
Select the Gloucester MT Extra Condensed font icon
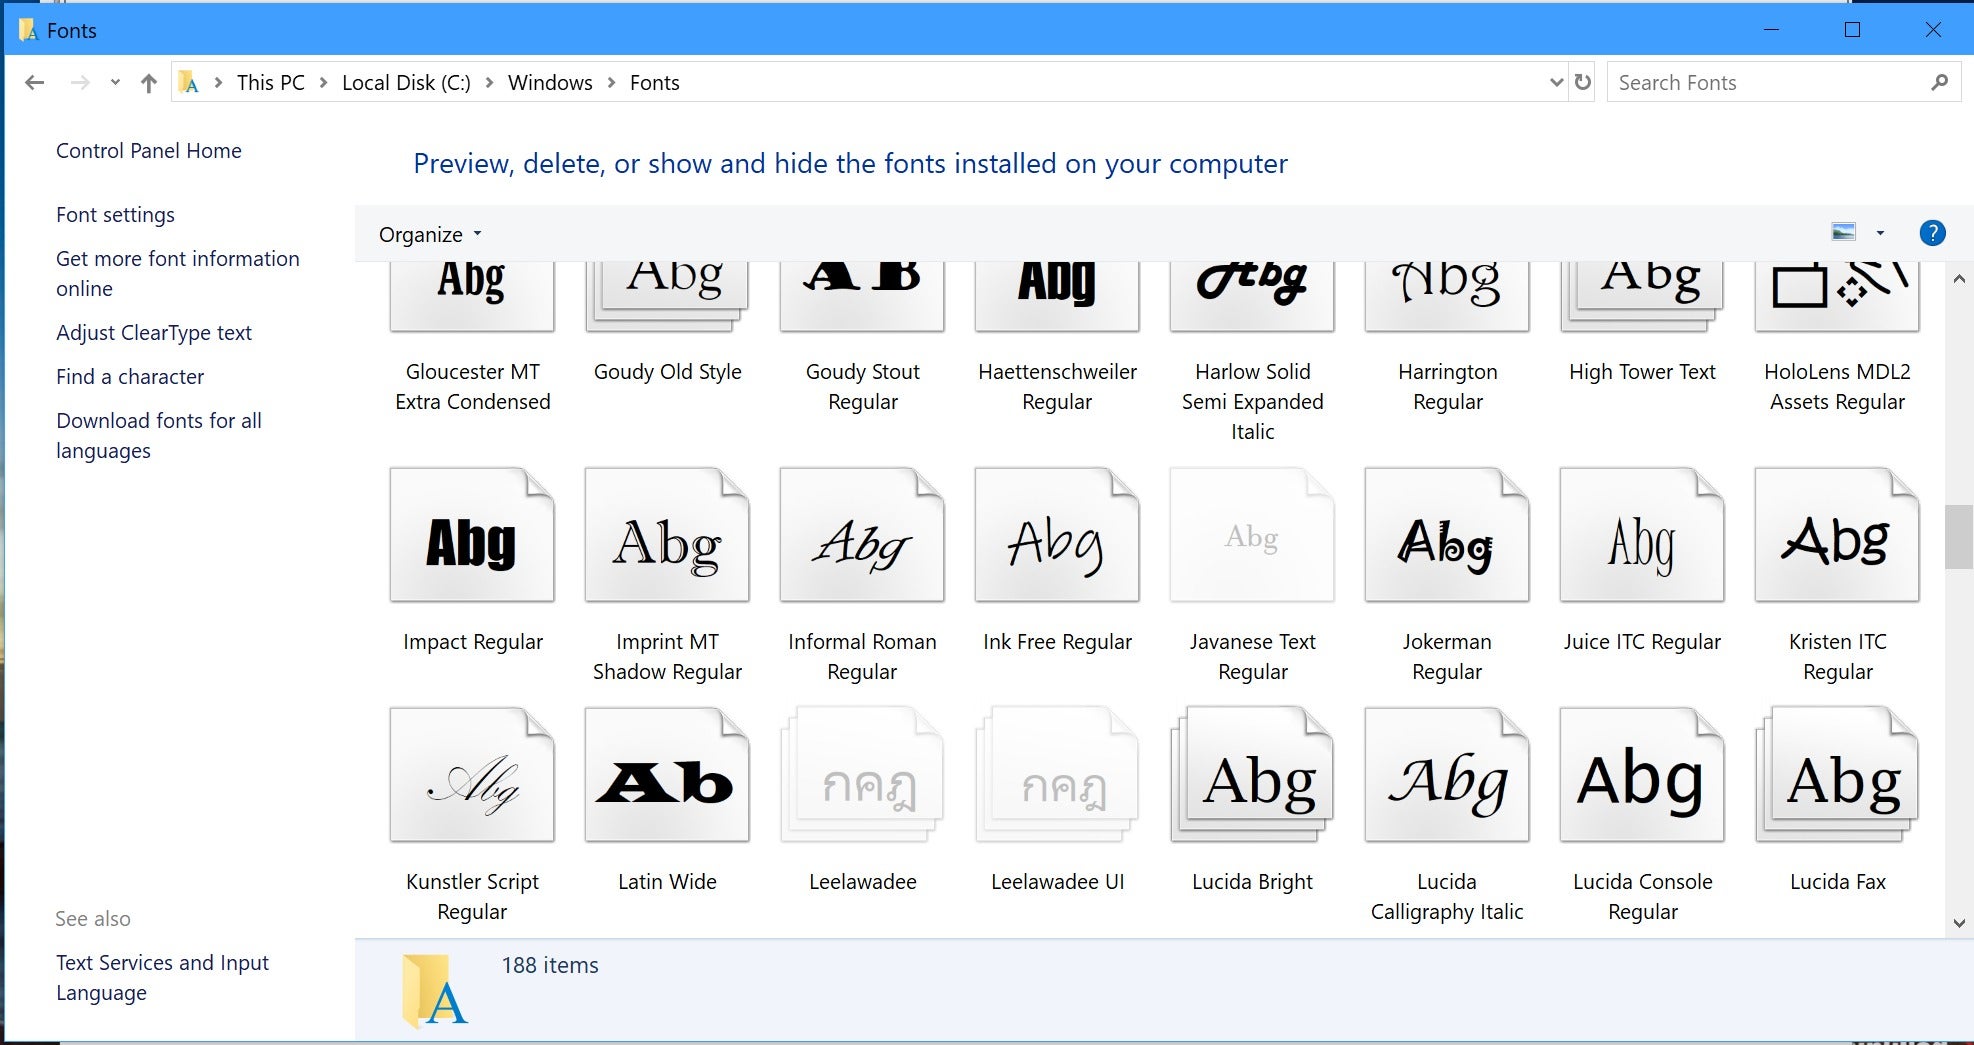[x=472, y=297]
